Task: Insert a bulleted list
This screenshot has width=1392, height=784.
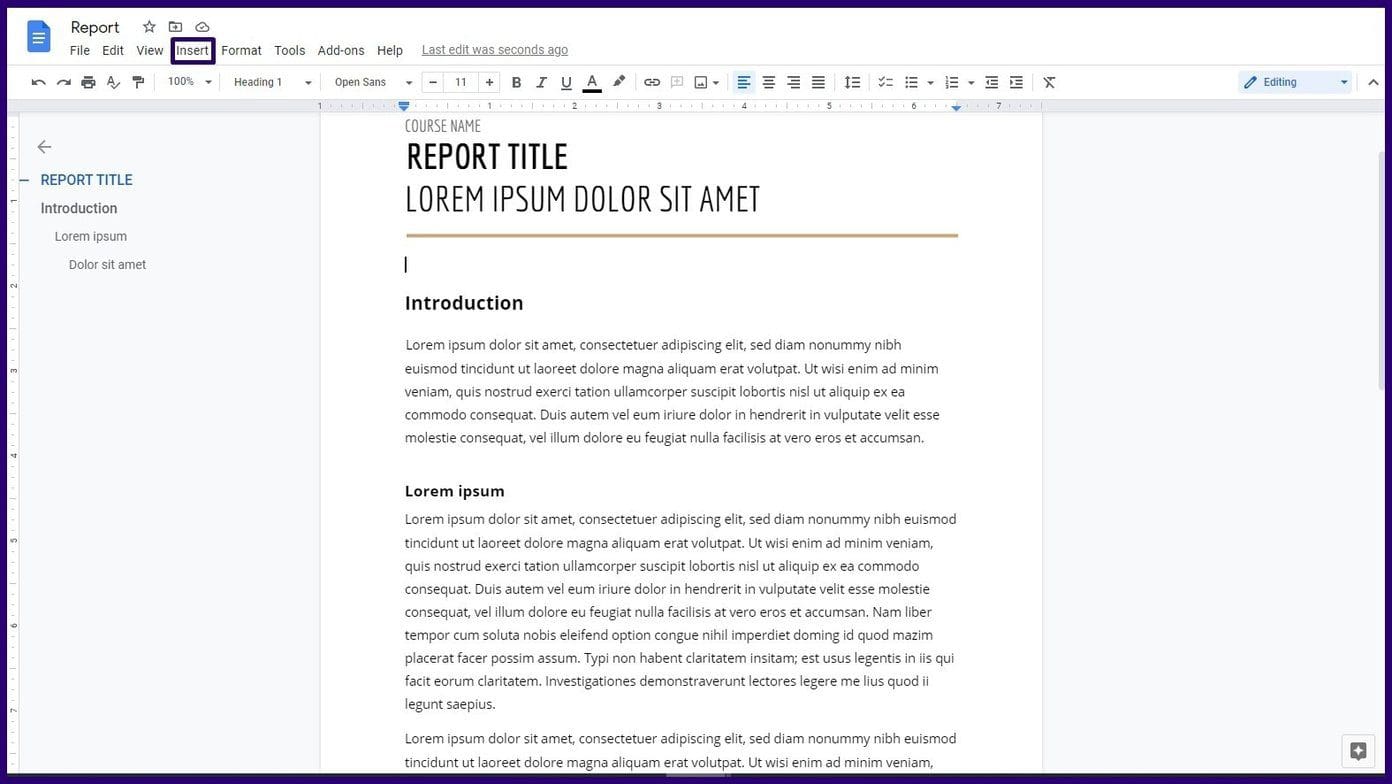Action: pyautogui.click(x=911, y=82)
